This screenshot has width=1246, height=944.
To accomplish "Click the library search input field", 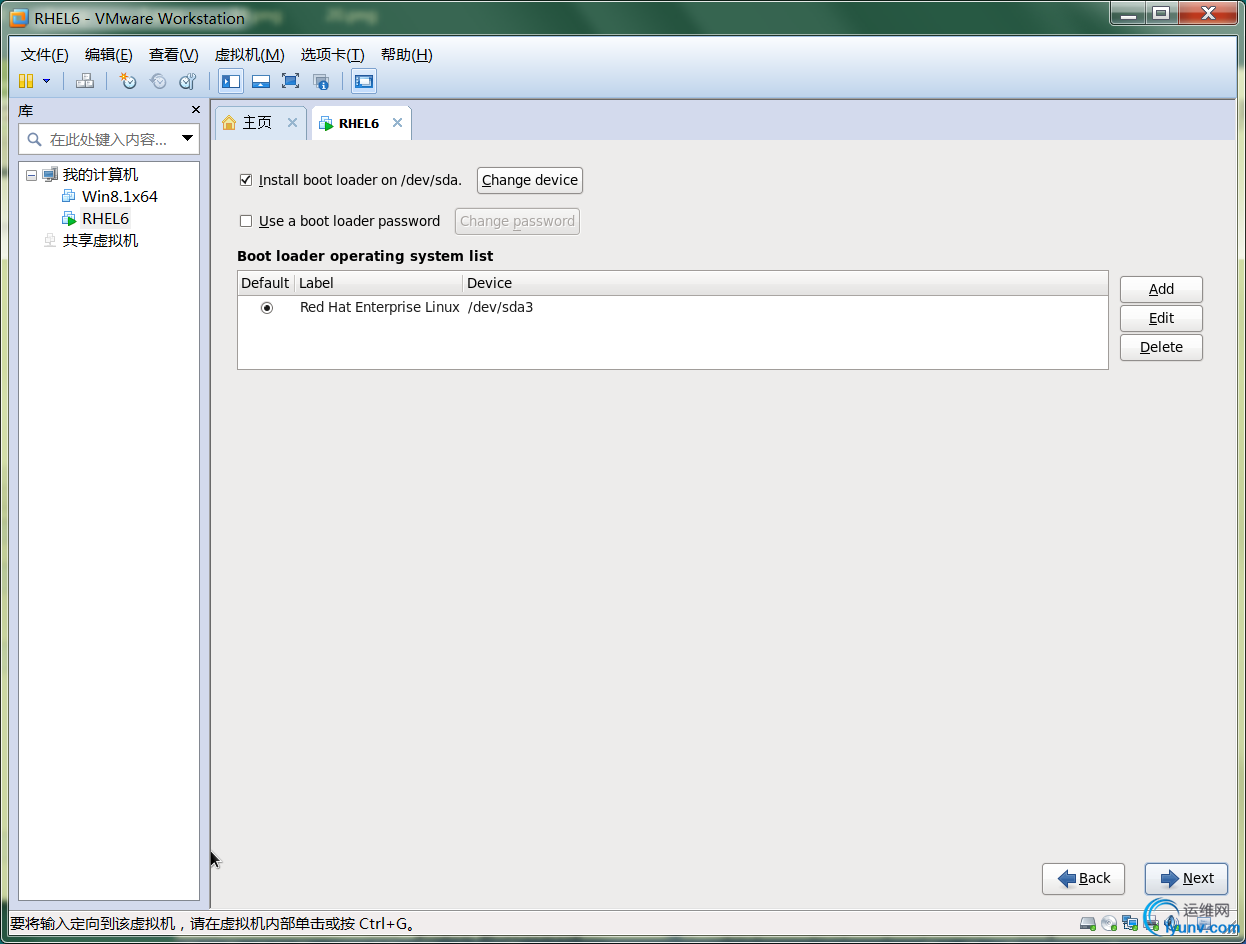I will pos(110,139).
